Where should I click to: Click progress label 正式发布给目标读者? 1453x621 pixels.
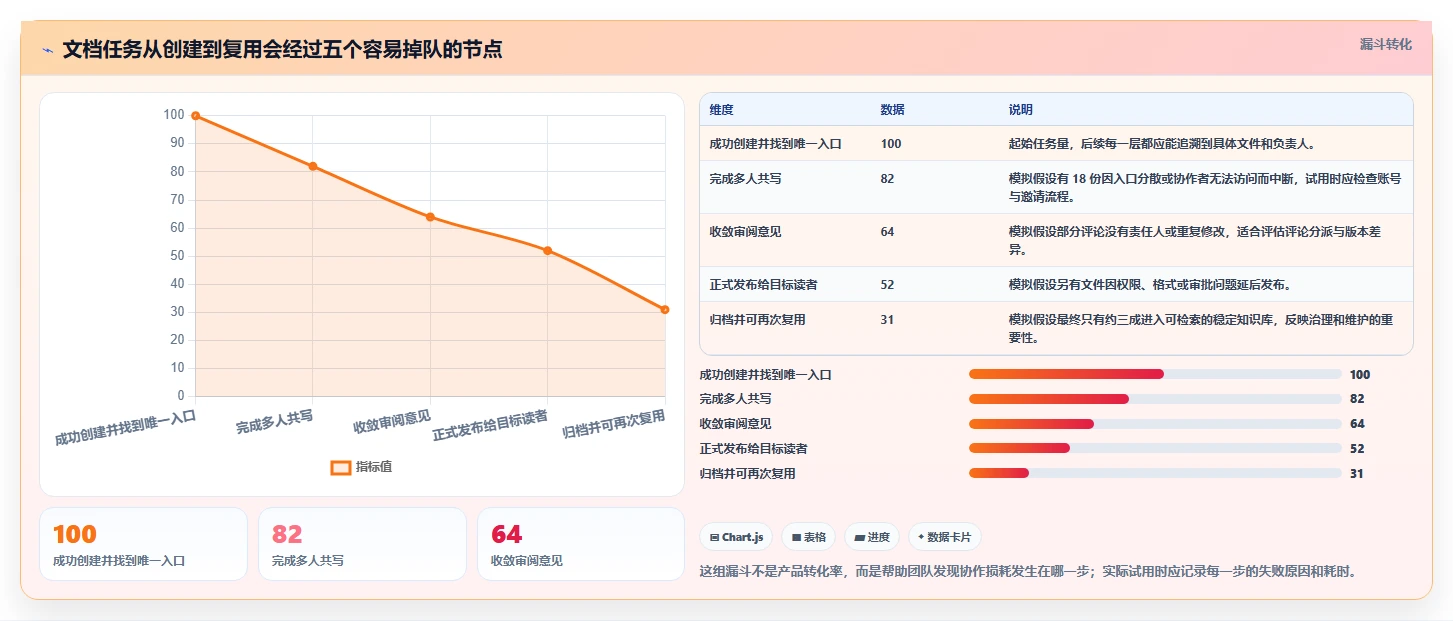pyautogui.click(x=754, y=449)
